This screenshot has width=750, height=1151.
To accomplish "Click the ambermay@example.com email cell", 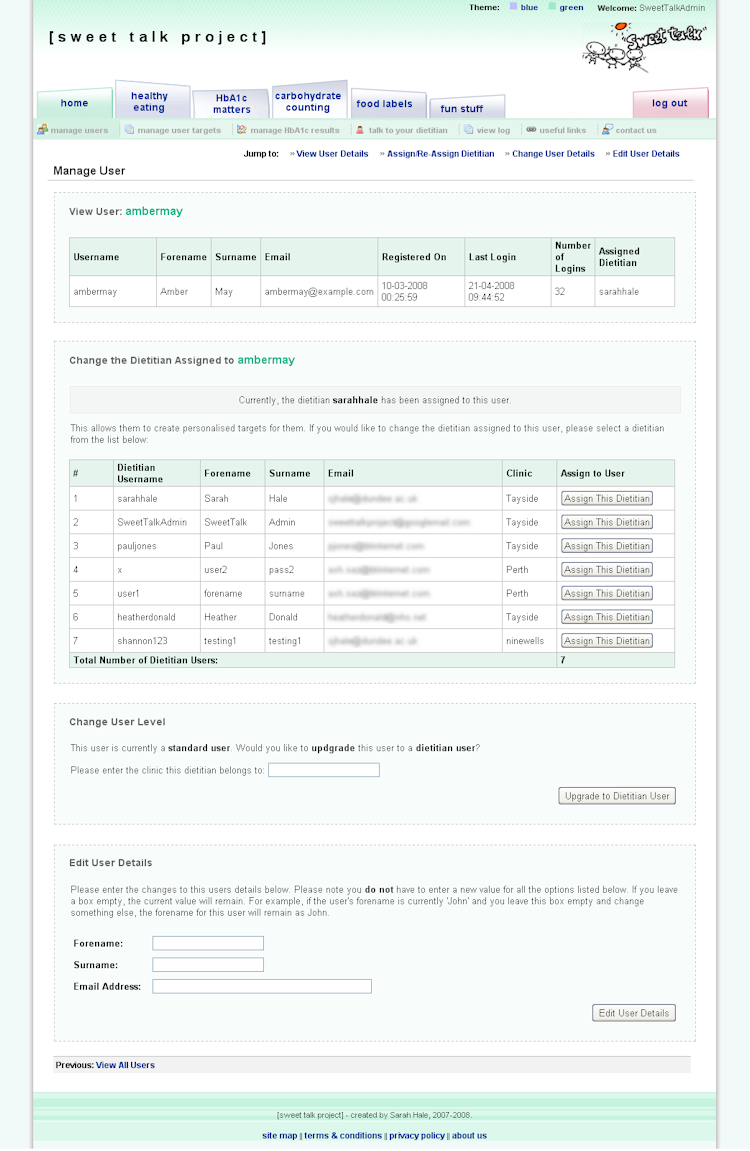I will coord(319,291).
